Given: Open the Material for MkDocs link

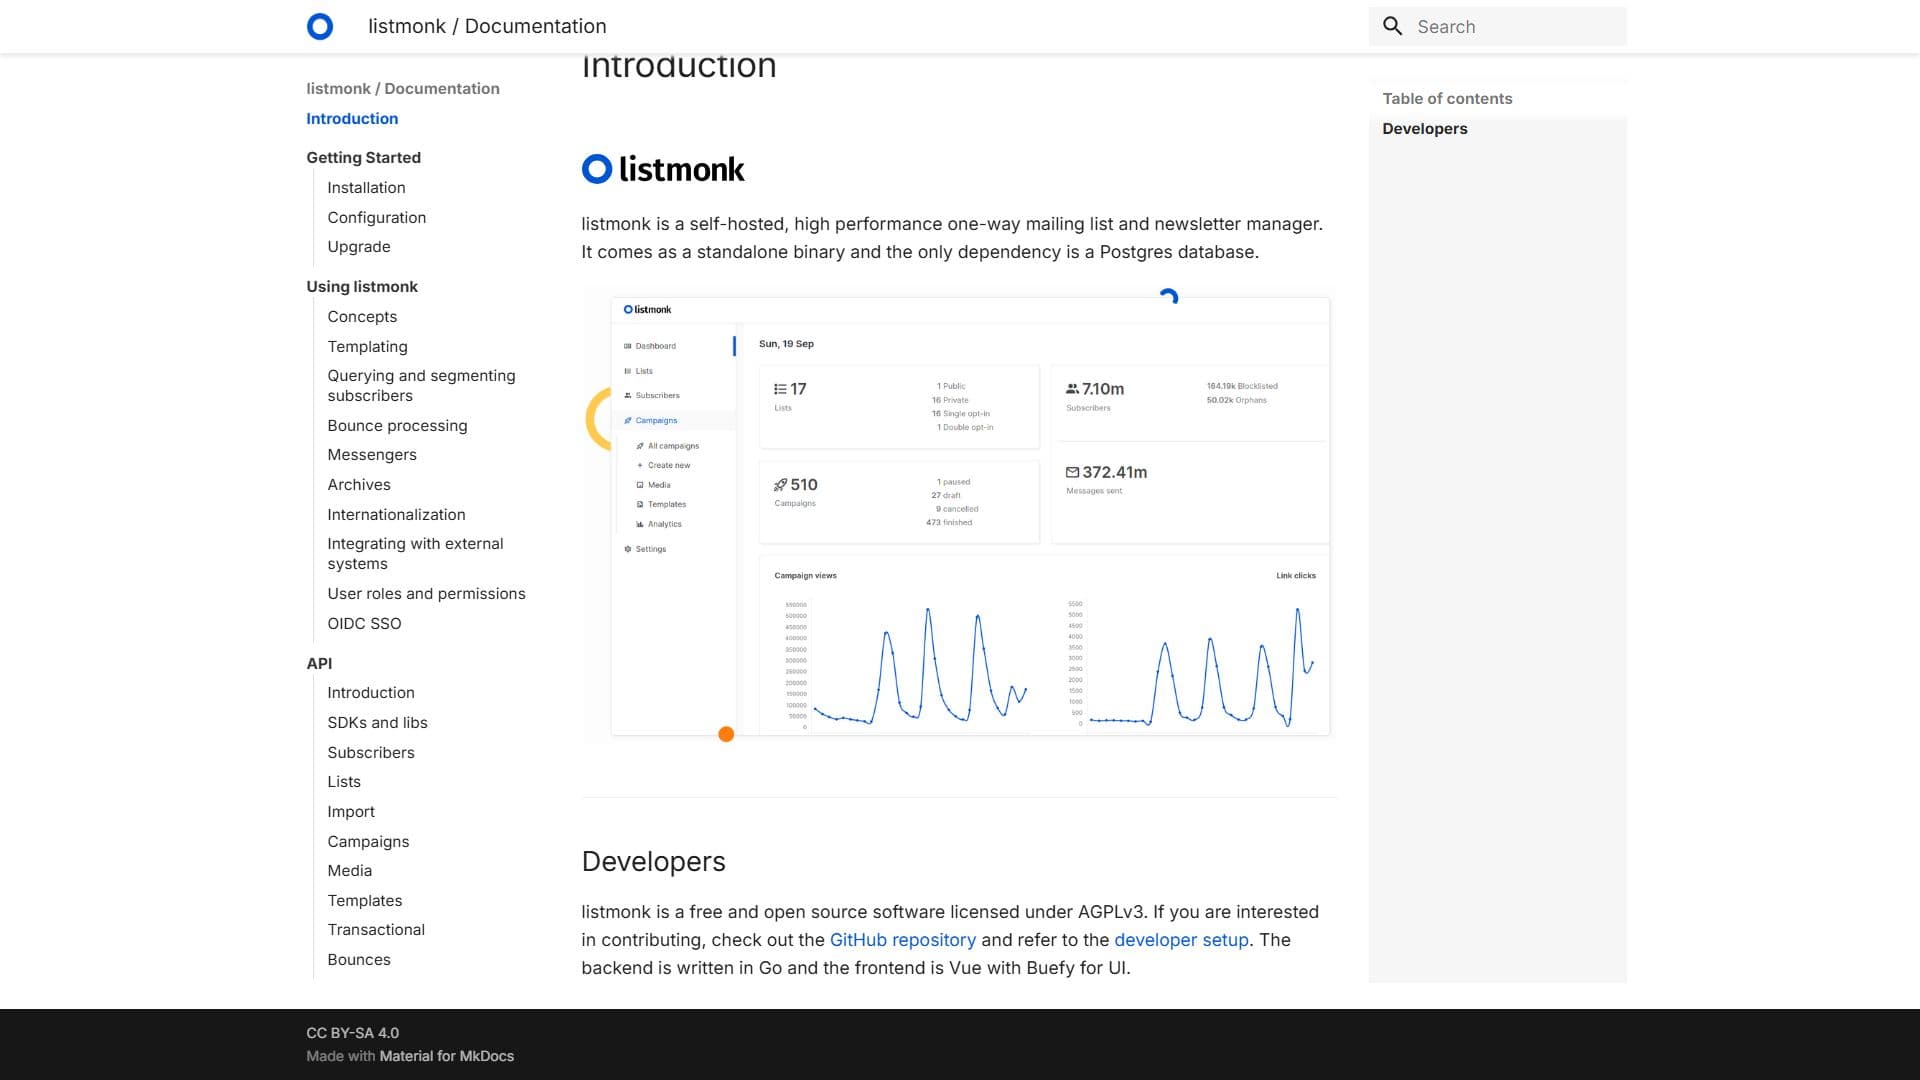Looking at the screenshot, I should coord(446,1056).
